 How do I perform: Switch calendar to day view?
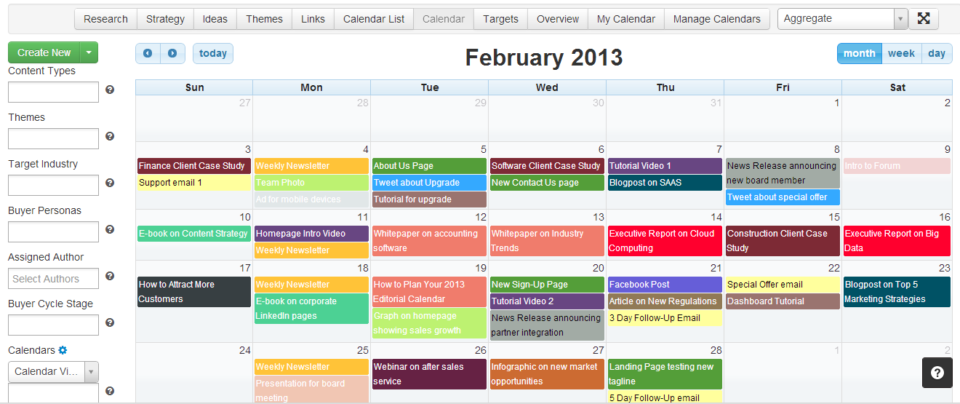tap(936, 54)
